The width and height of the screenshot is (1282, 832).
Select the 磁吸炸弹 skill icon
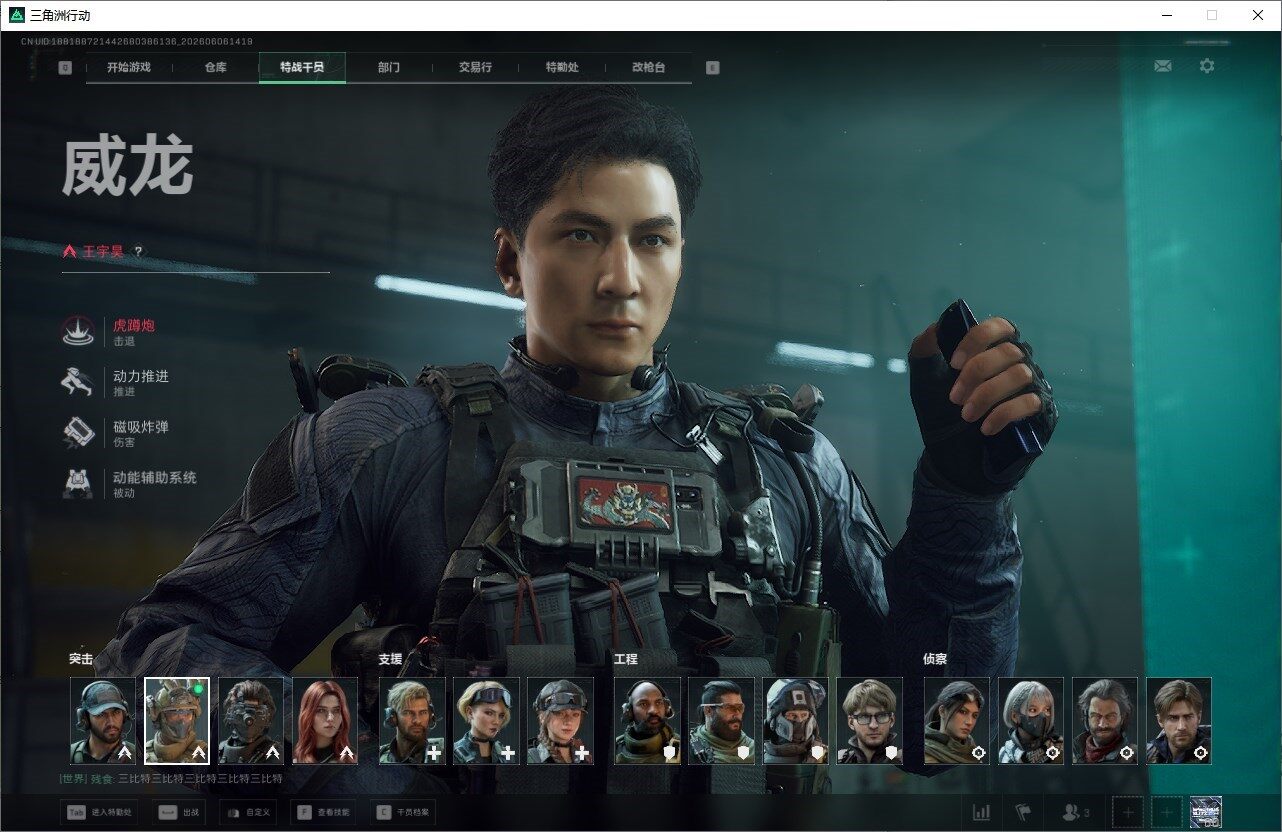click(78, 433)
